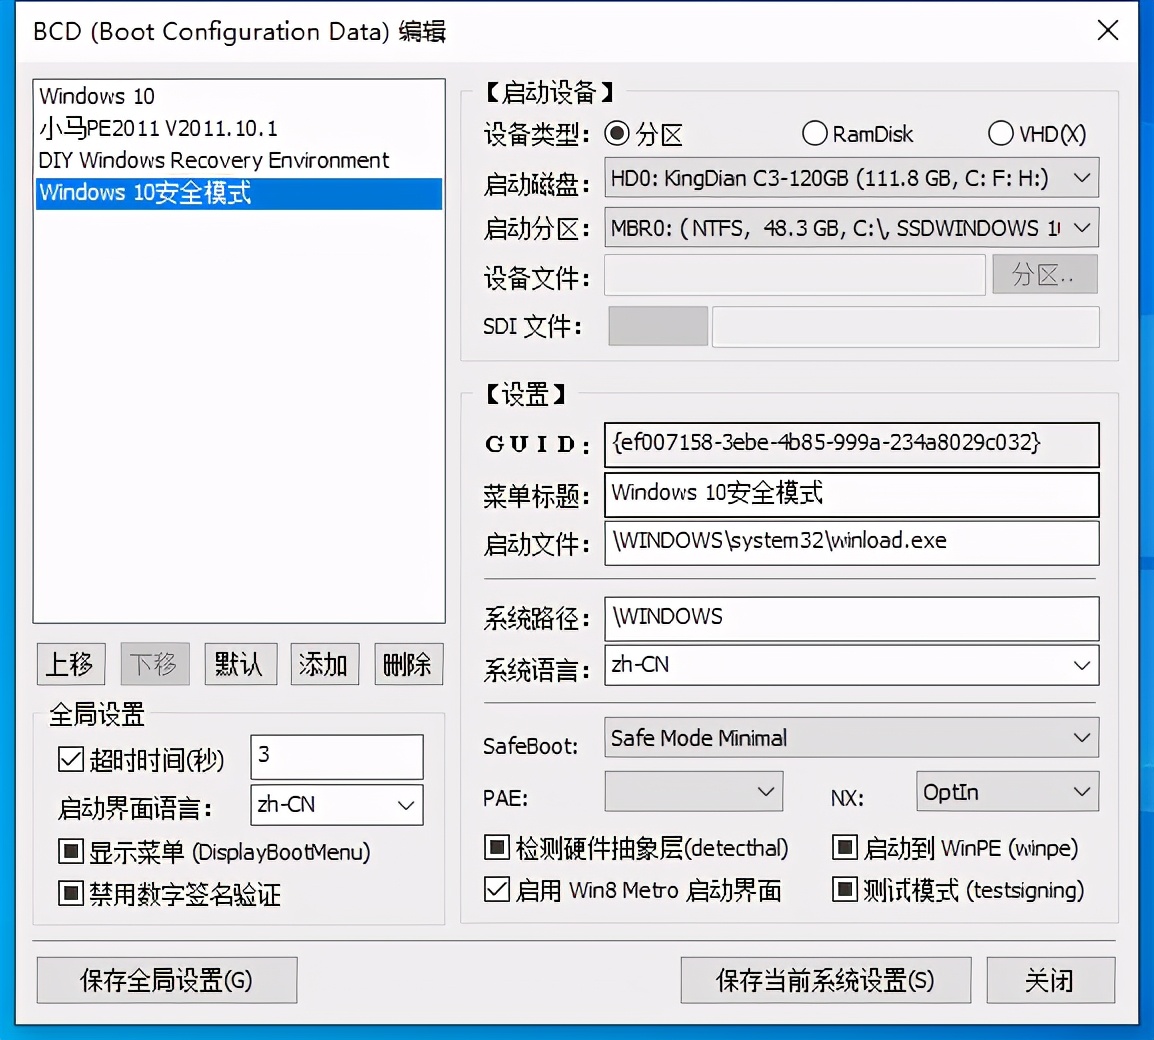Click inside the 菜单标题 title field

click(x=850, y=495)
